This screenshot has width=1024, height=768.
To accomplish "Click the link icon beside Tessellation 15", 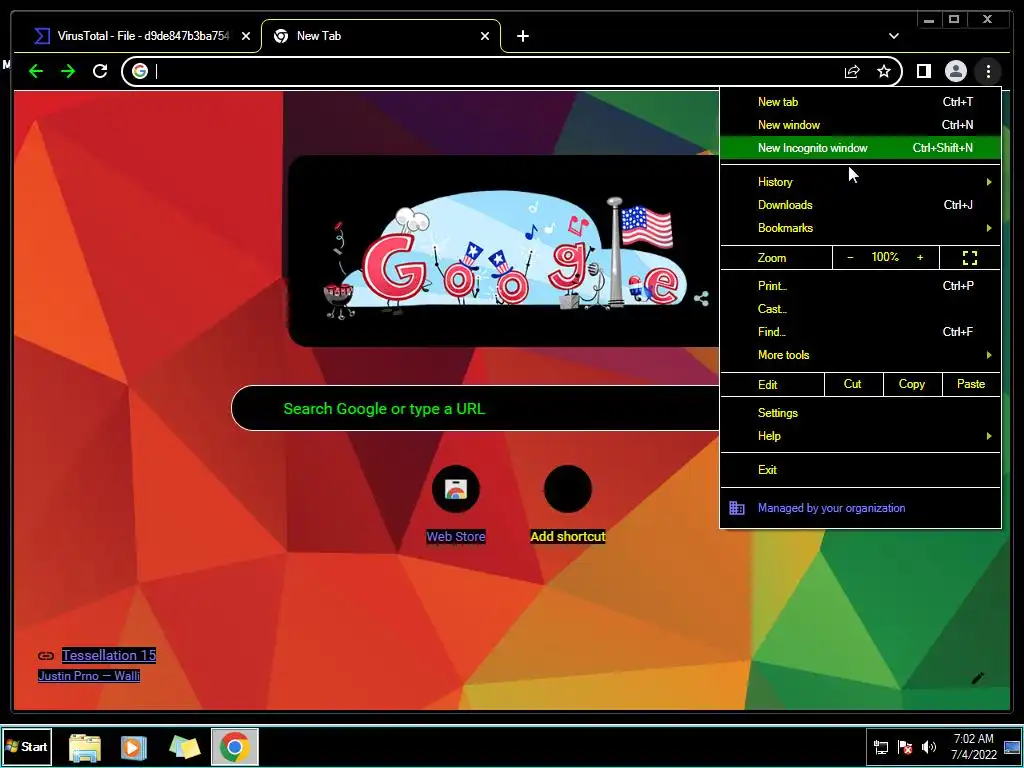I will (x=46, y=656).
